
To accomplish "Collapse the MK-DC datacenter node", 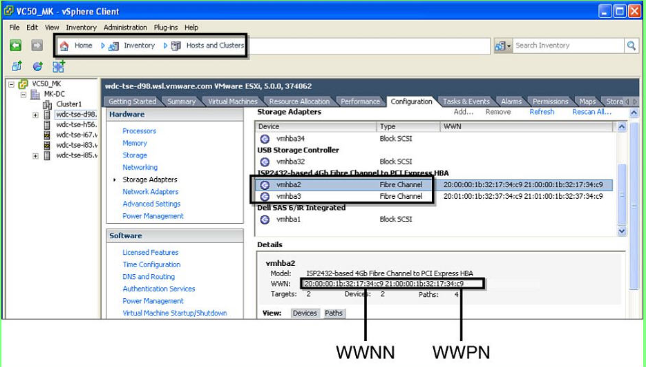I will [x=24, y=95].
